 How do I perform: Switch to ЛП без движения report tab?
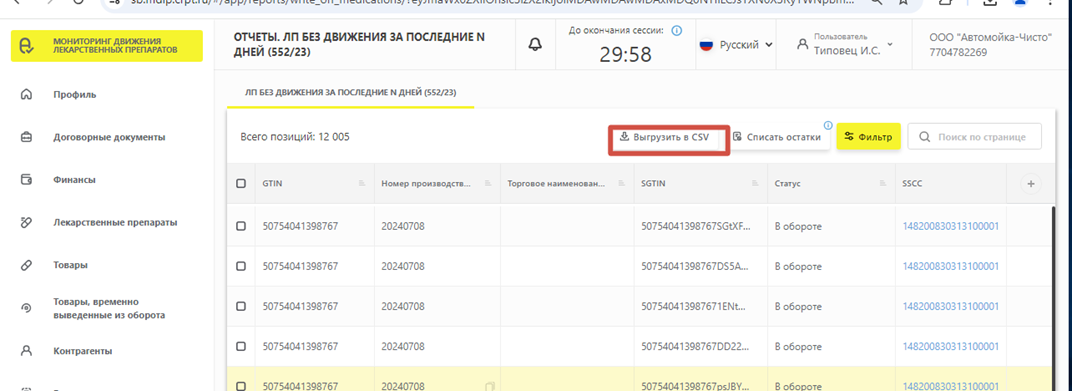click(351, 92)
